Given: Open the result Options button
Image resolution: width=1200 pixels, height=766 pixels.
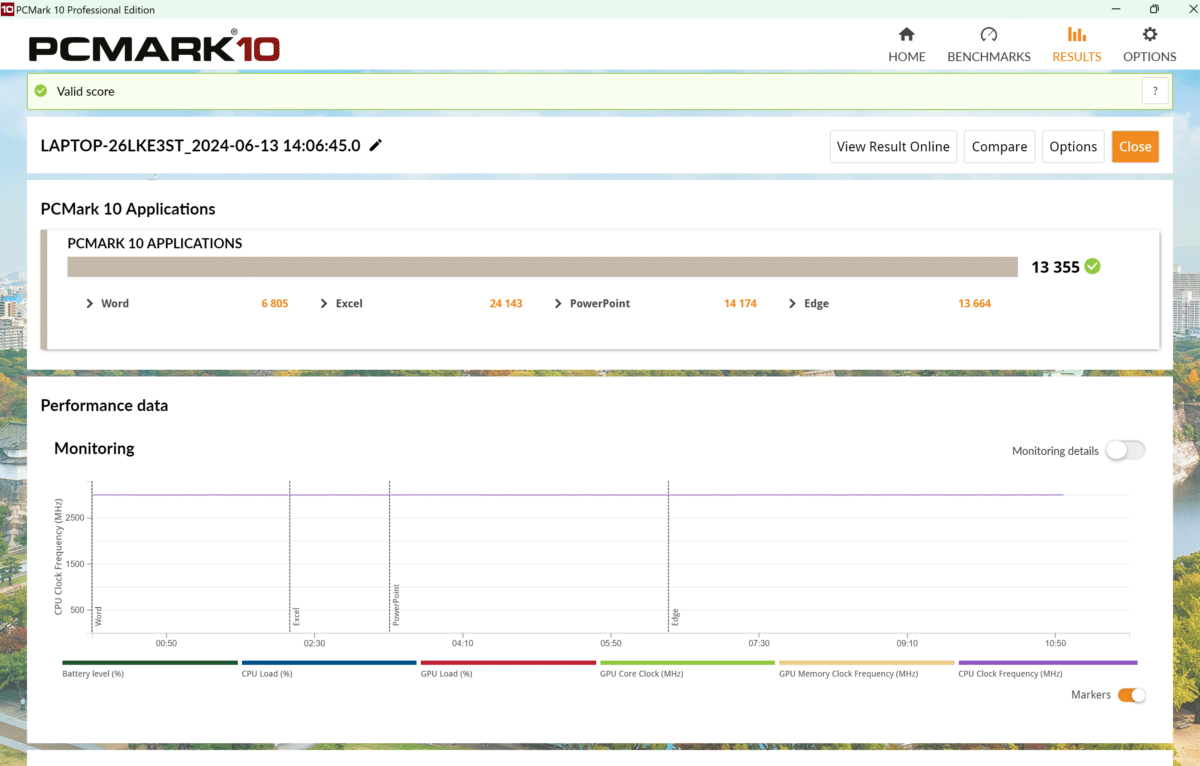Looking at the screenshot, I should pyautogui.click(x=1073, y=146).
